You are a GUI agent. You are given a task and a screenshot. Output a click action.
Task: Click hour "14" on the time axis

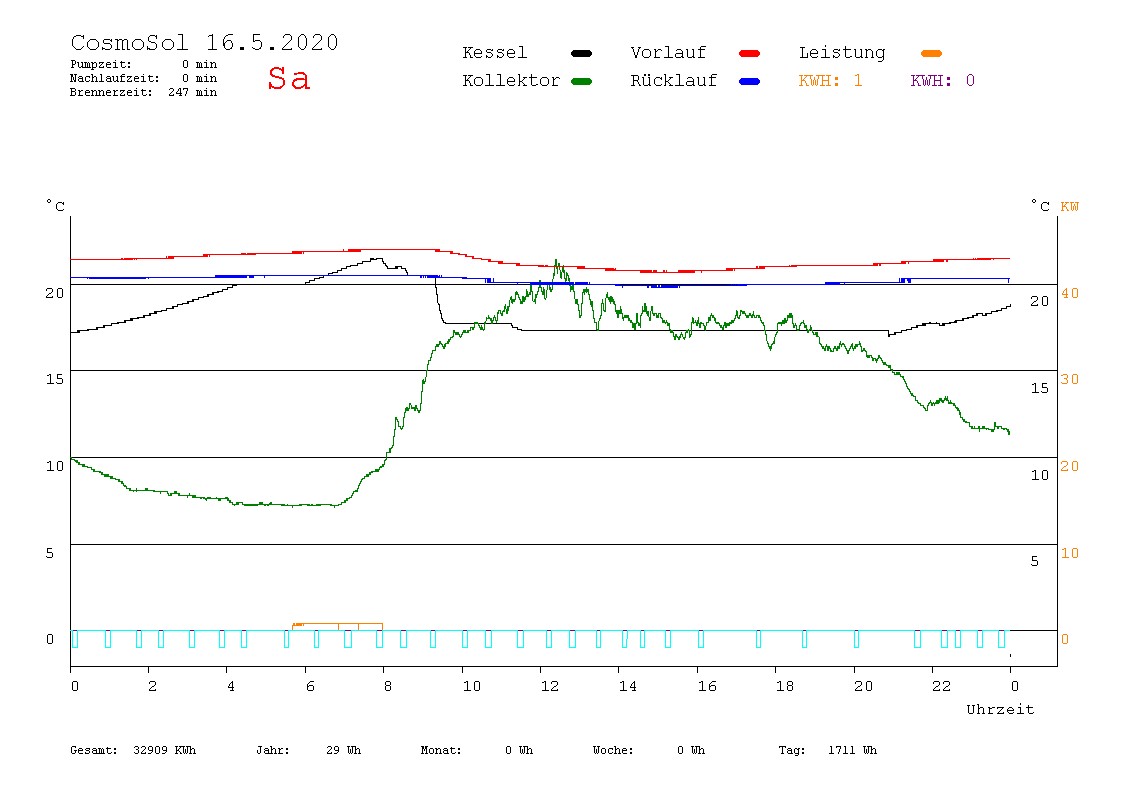[627, 686]
